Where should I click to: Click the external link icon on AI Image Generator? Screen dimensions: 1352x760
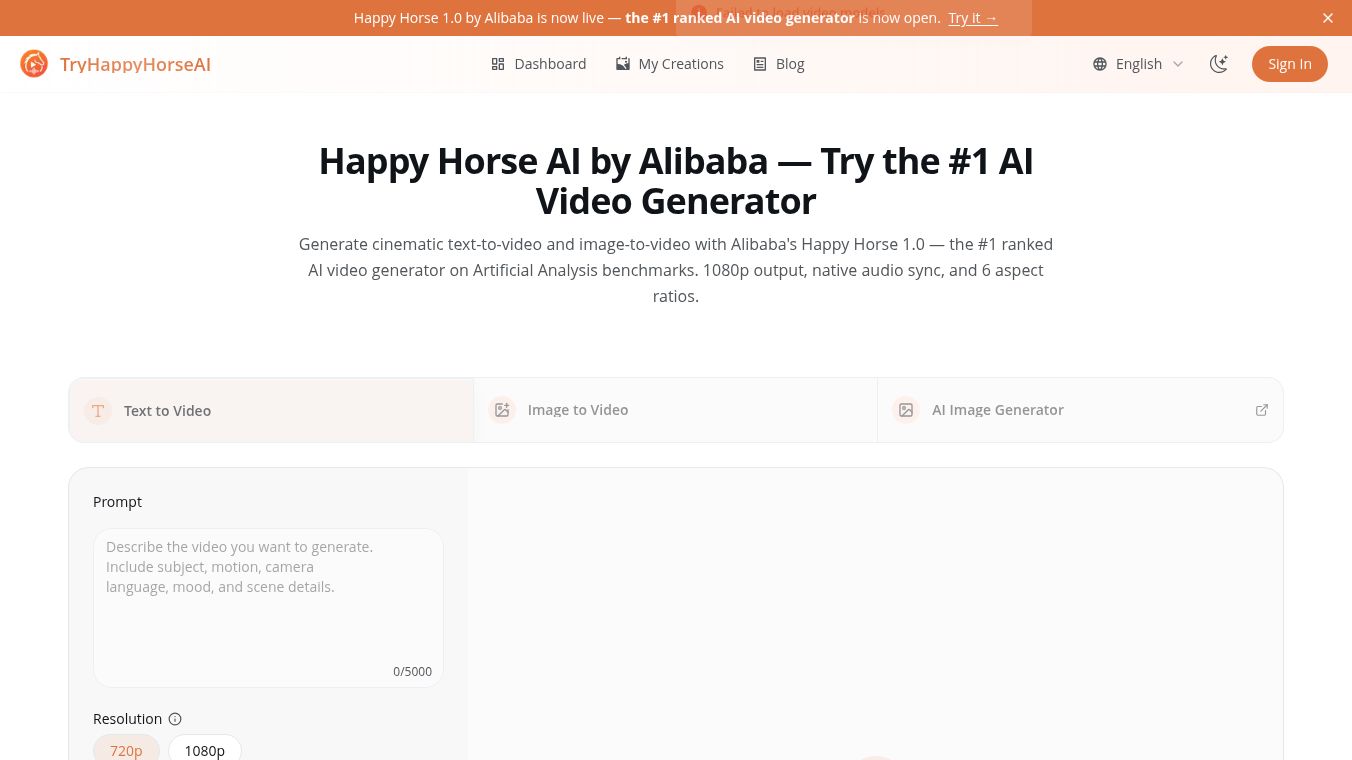(x=1262, y=410)
